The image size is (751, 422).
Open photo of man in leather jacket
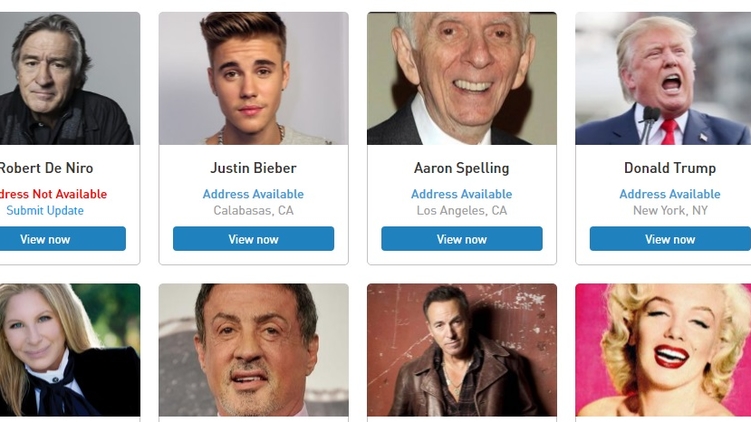coord(461,350)
